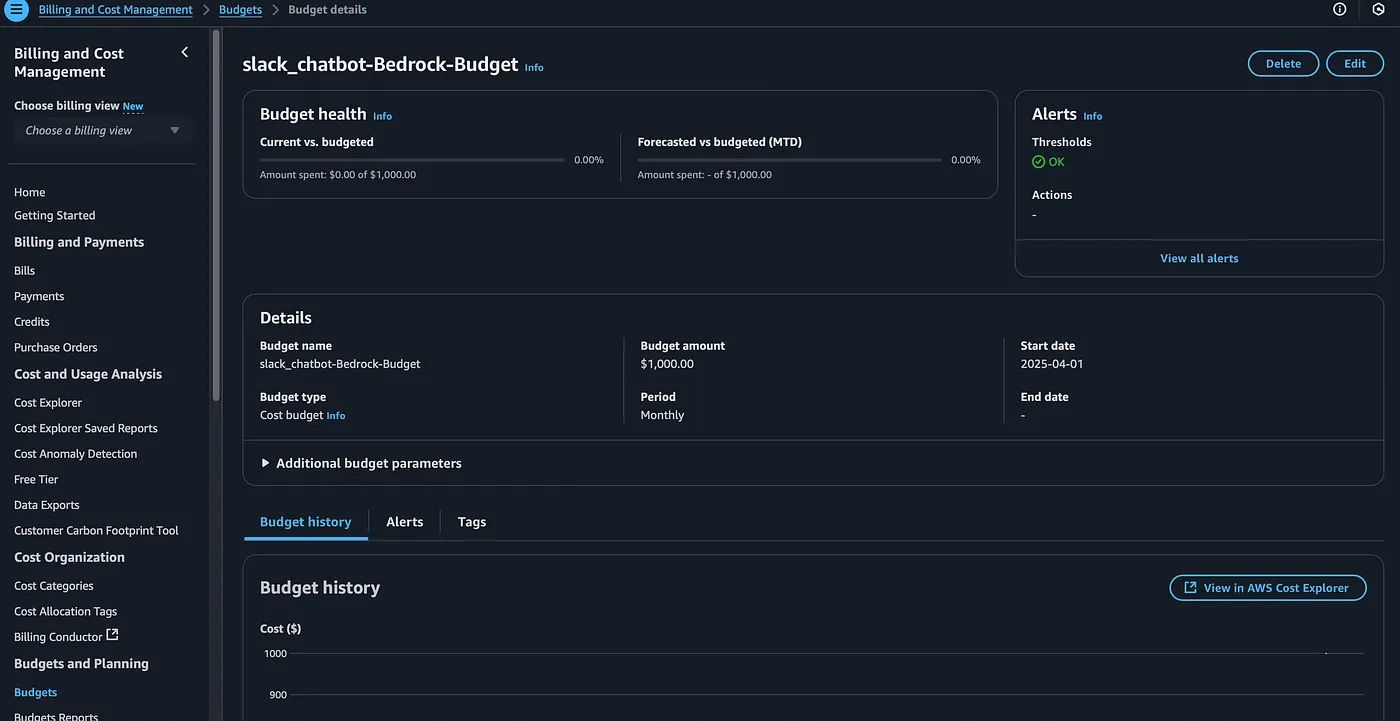Click the sidebar vertical scrollbar
The width and height of the screenshot is (1400, 721).
(216, 215)
